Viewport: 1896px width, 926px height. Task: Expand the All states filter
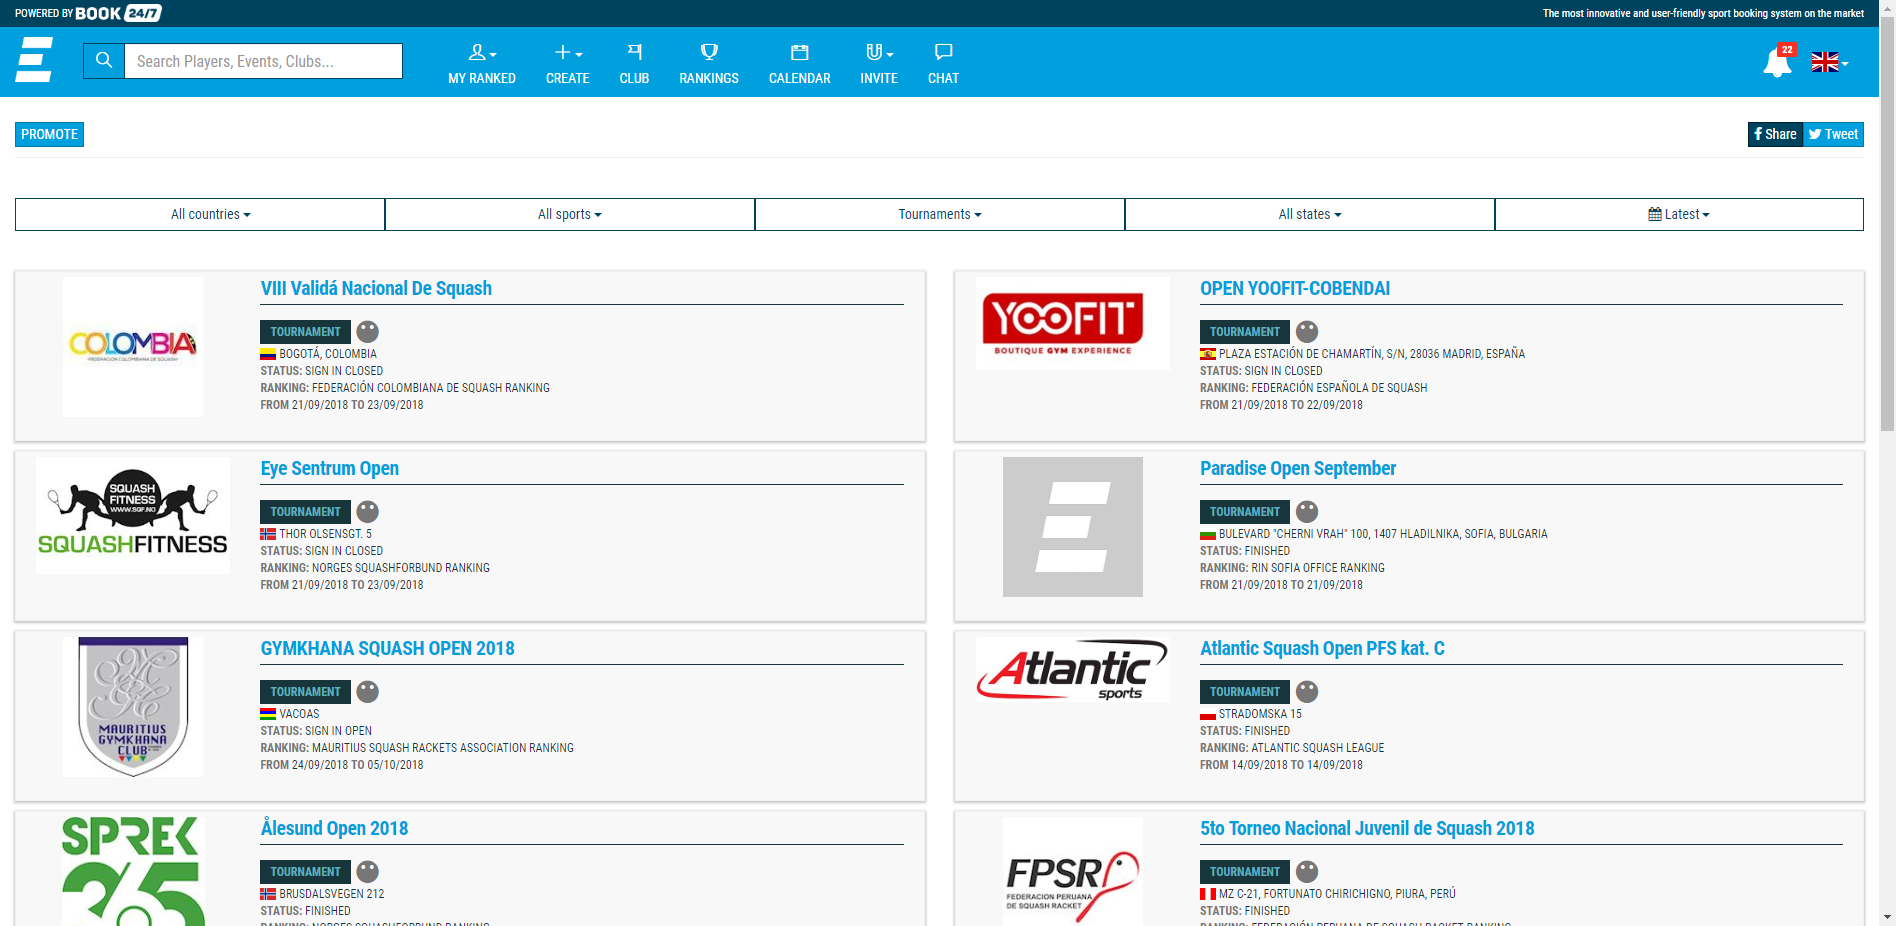click(x=1310, y=214)
